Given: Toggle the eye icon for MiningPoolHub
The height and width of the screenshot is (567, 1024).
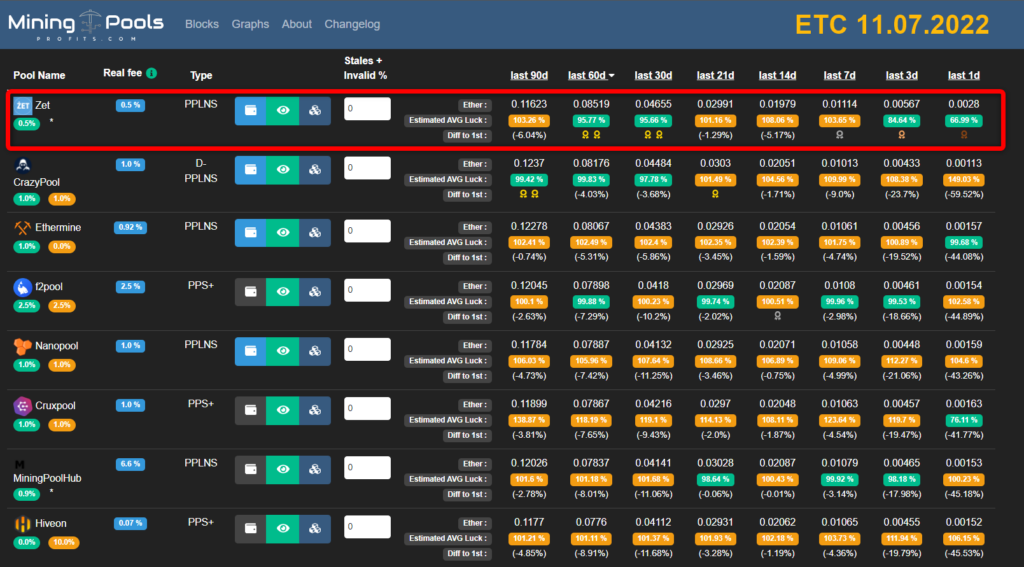Looking at the screenshot, I should click(283, 469).
